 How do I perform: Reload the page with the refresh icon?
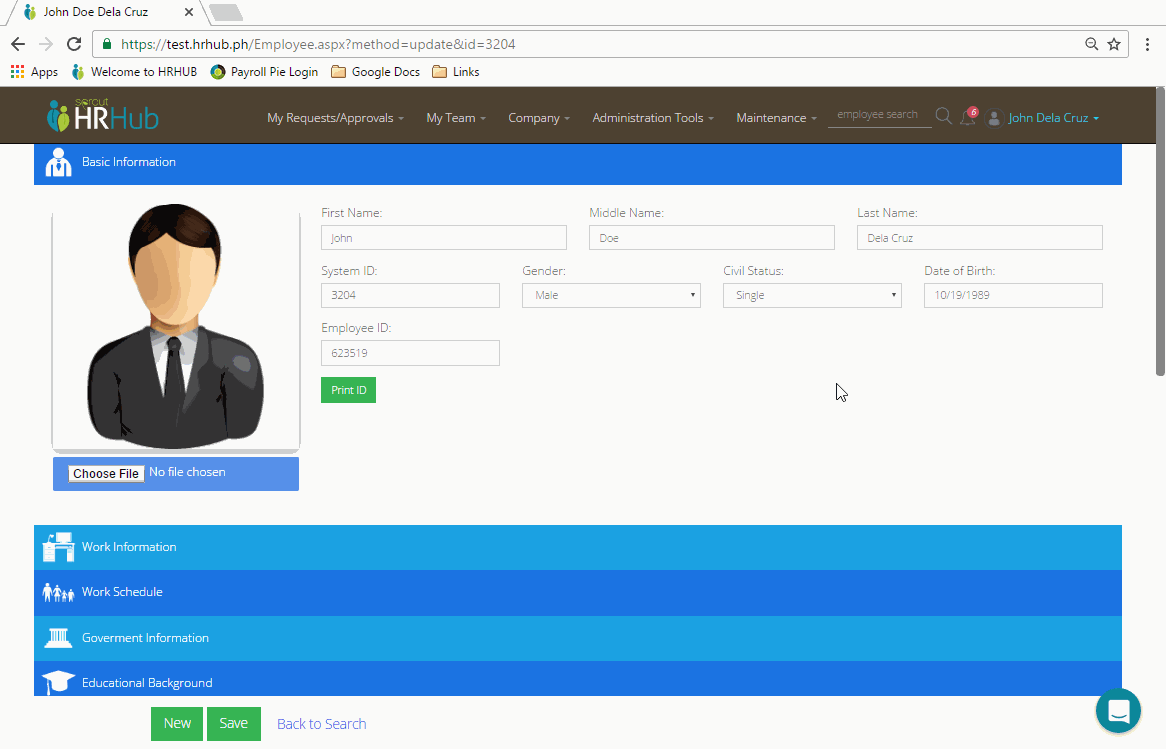pos(73,44)
